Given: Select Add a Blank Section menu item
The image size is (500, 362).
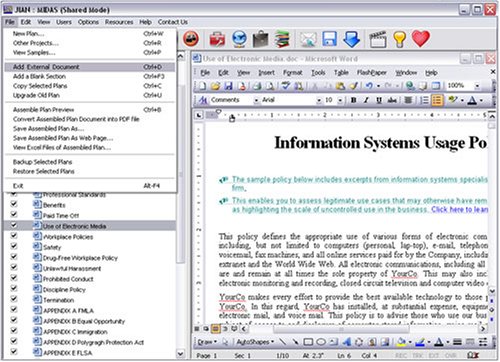Looking at the screenshot, I should pyautogui.click(x=89, y=76).
